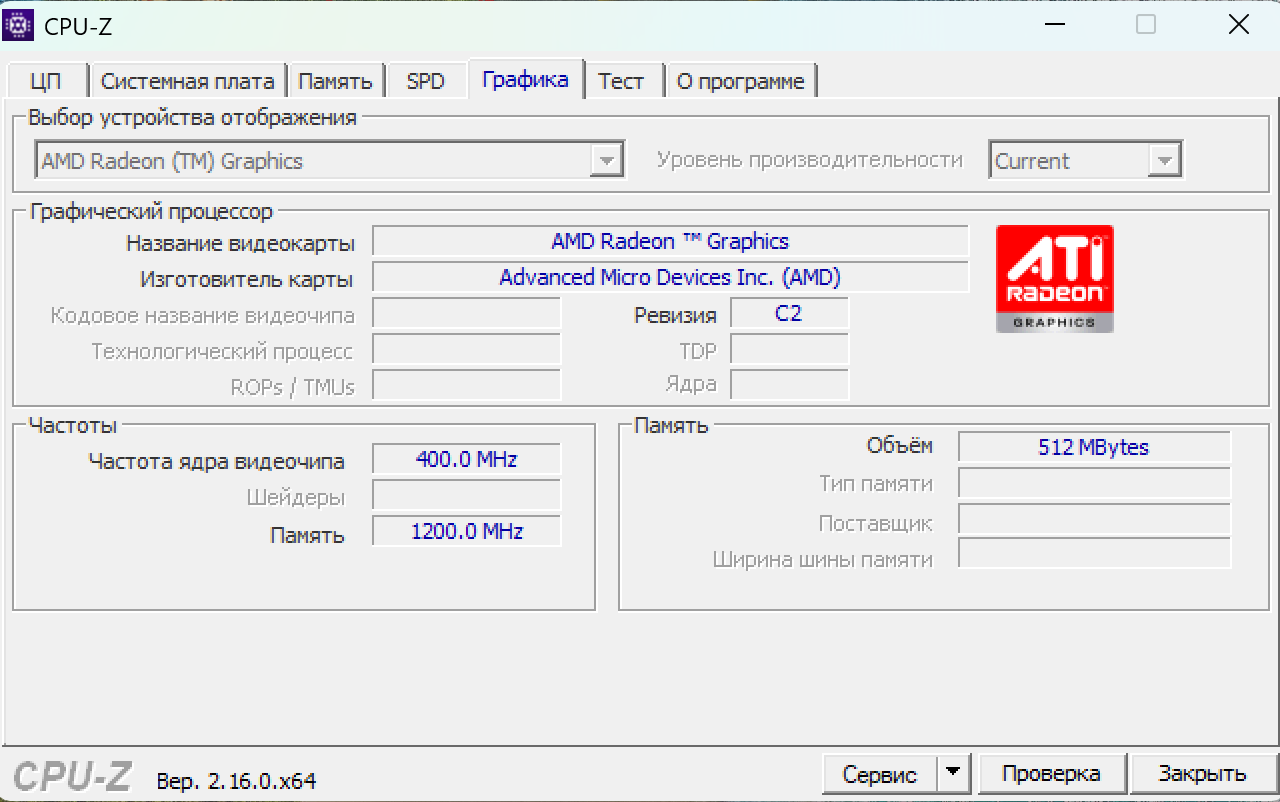1280x802 pixels.
Task: Click the Выбор устройства отображения group title
Action: [x=193, y=117]
